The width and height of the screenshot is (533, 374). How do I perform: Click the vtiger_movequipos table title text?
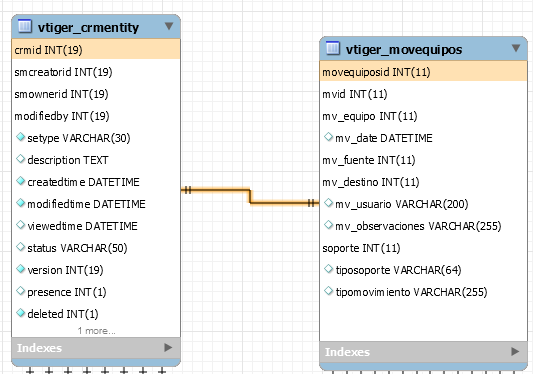pyautogui.click(x=404, y=50)
